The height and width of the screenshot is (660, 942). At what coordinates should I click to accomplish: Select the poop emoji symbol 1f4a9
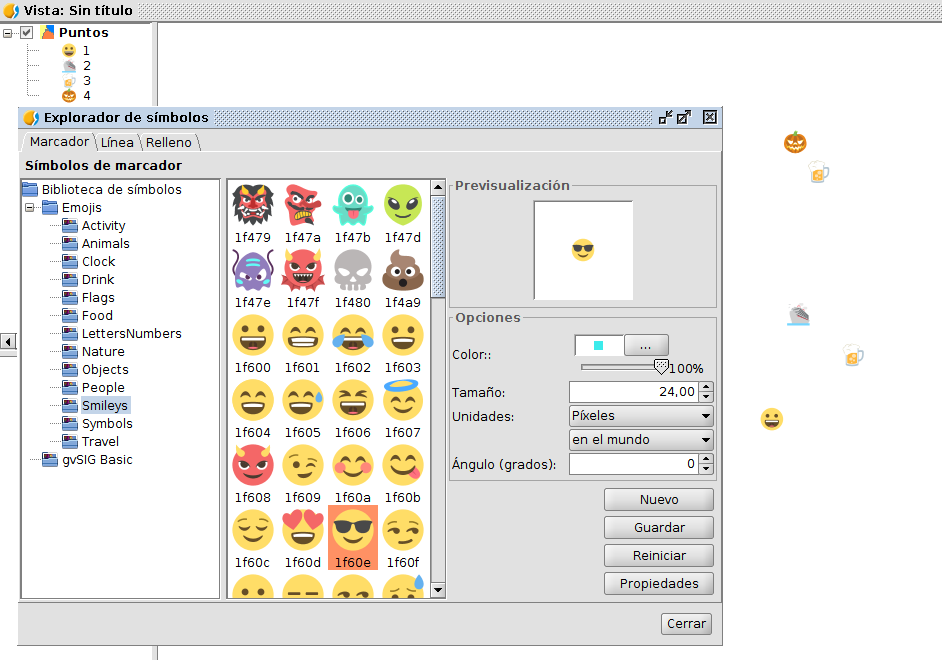pyautogui.click(x=403, y=270)
